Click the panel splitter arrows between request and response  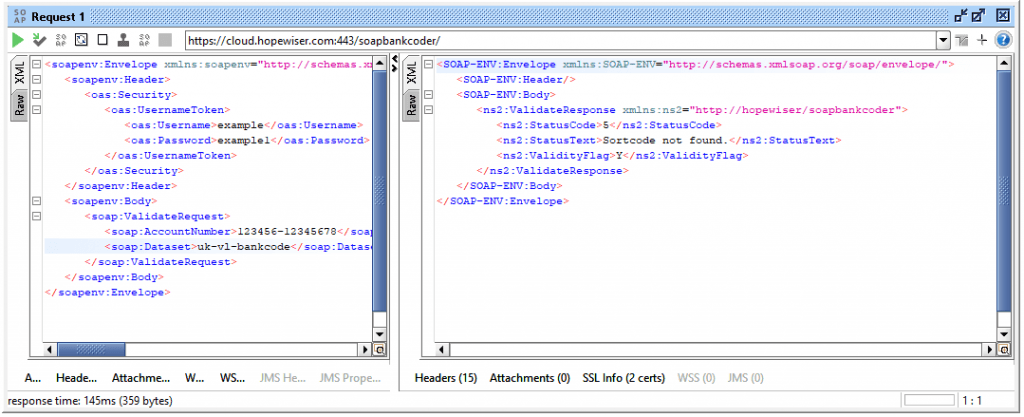click(x=394, y=64)
